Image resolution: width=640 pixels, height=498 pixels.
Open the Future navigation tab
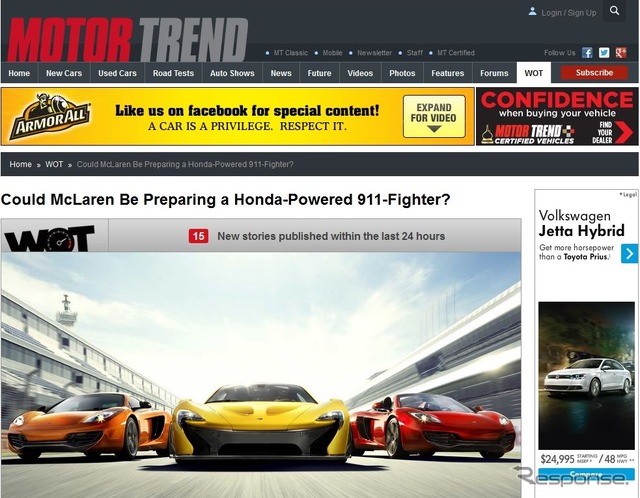(x=319, y=73)
